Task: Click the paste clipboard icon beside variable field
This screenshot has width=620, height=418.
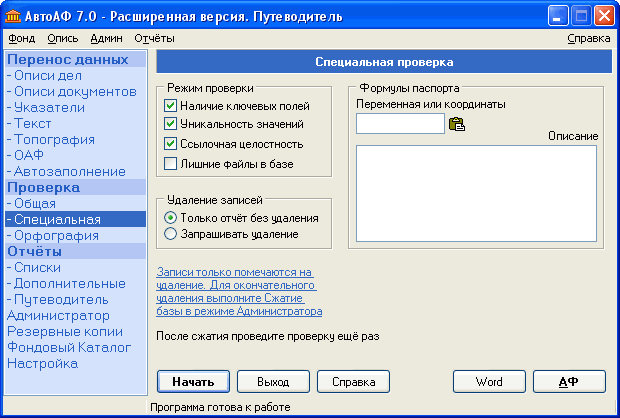Action: pos(457,124)
